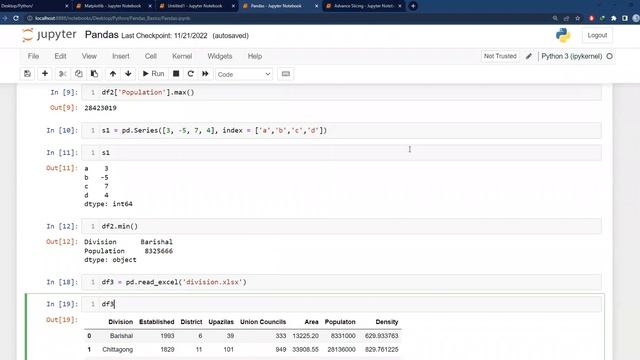Screen dimensions: 640x360
Task: Open the command palette keyboard icon
Action: 286,74
